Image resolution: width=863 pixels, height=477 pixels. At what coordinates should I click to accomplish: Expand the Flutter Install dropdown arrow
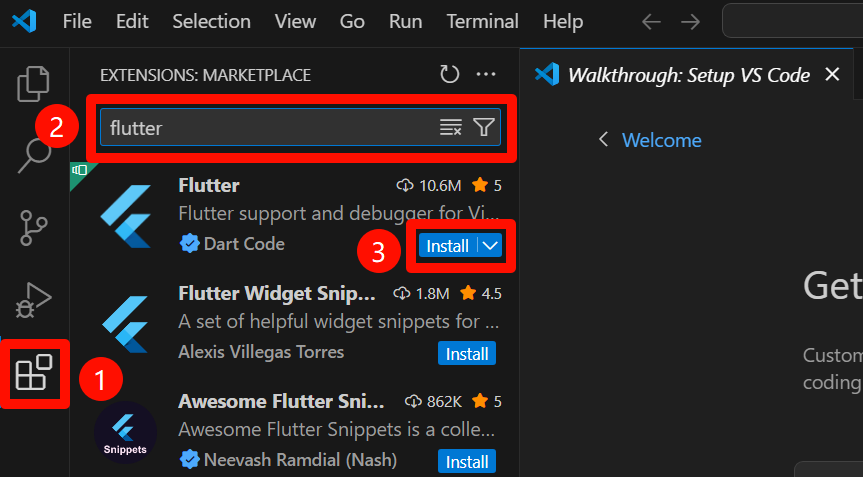[x=489, y=246]
